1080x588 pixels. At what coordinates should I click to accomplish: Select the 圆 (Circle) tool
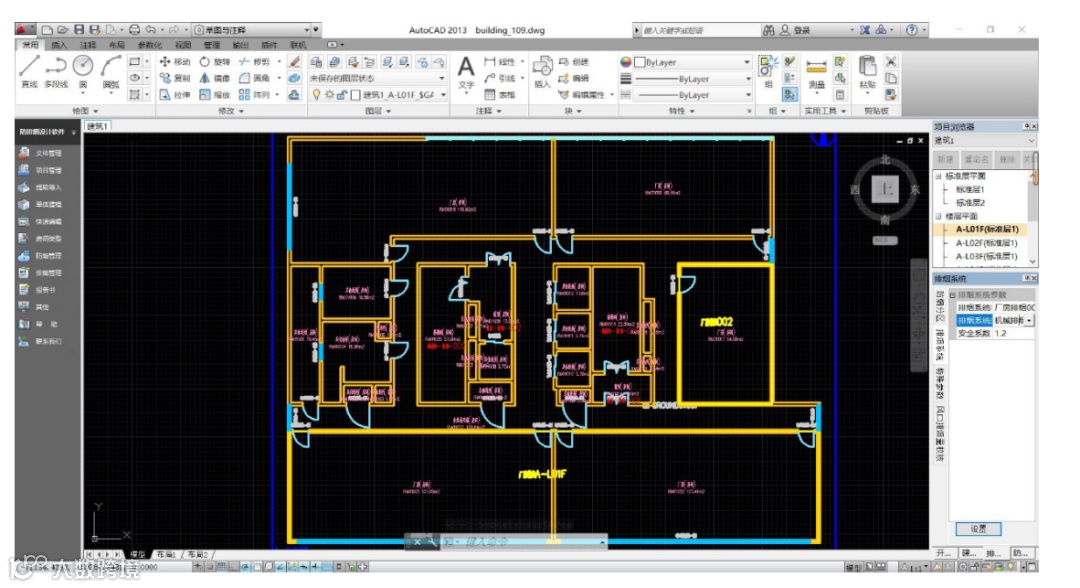pyautogui.click(x=83, y=72)
